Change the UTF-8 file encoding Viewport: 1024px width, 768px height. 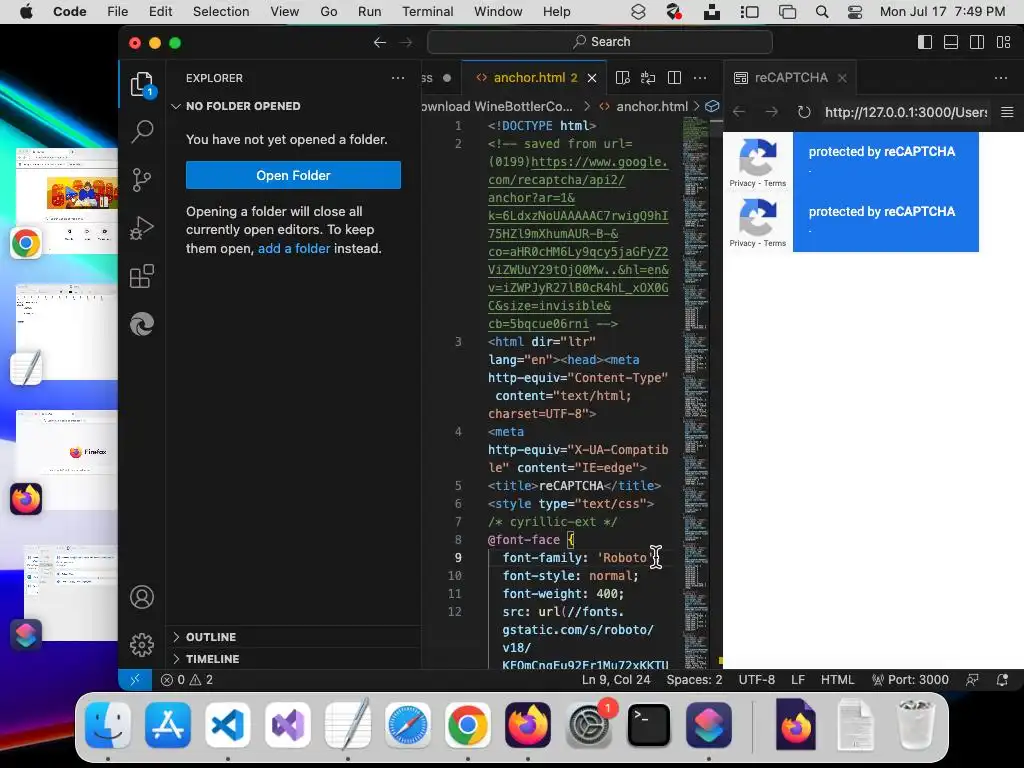(757, 680)
